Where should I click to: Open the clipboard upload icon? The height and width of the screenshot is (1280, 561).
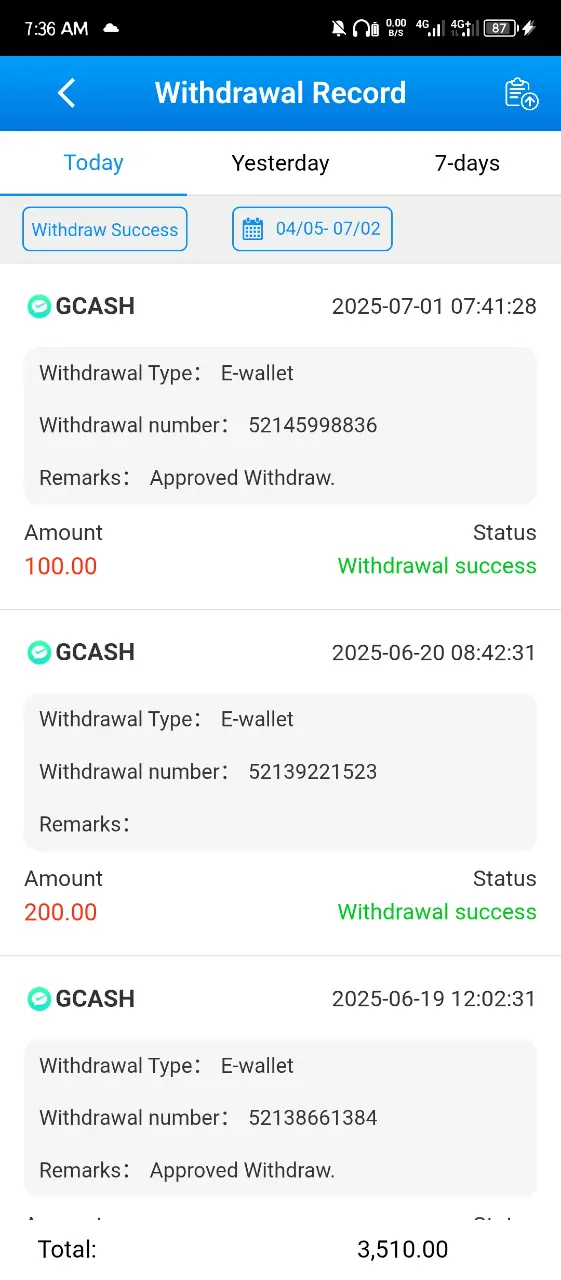(521, 93)
